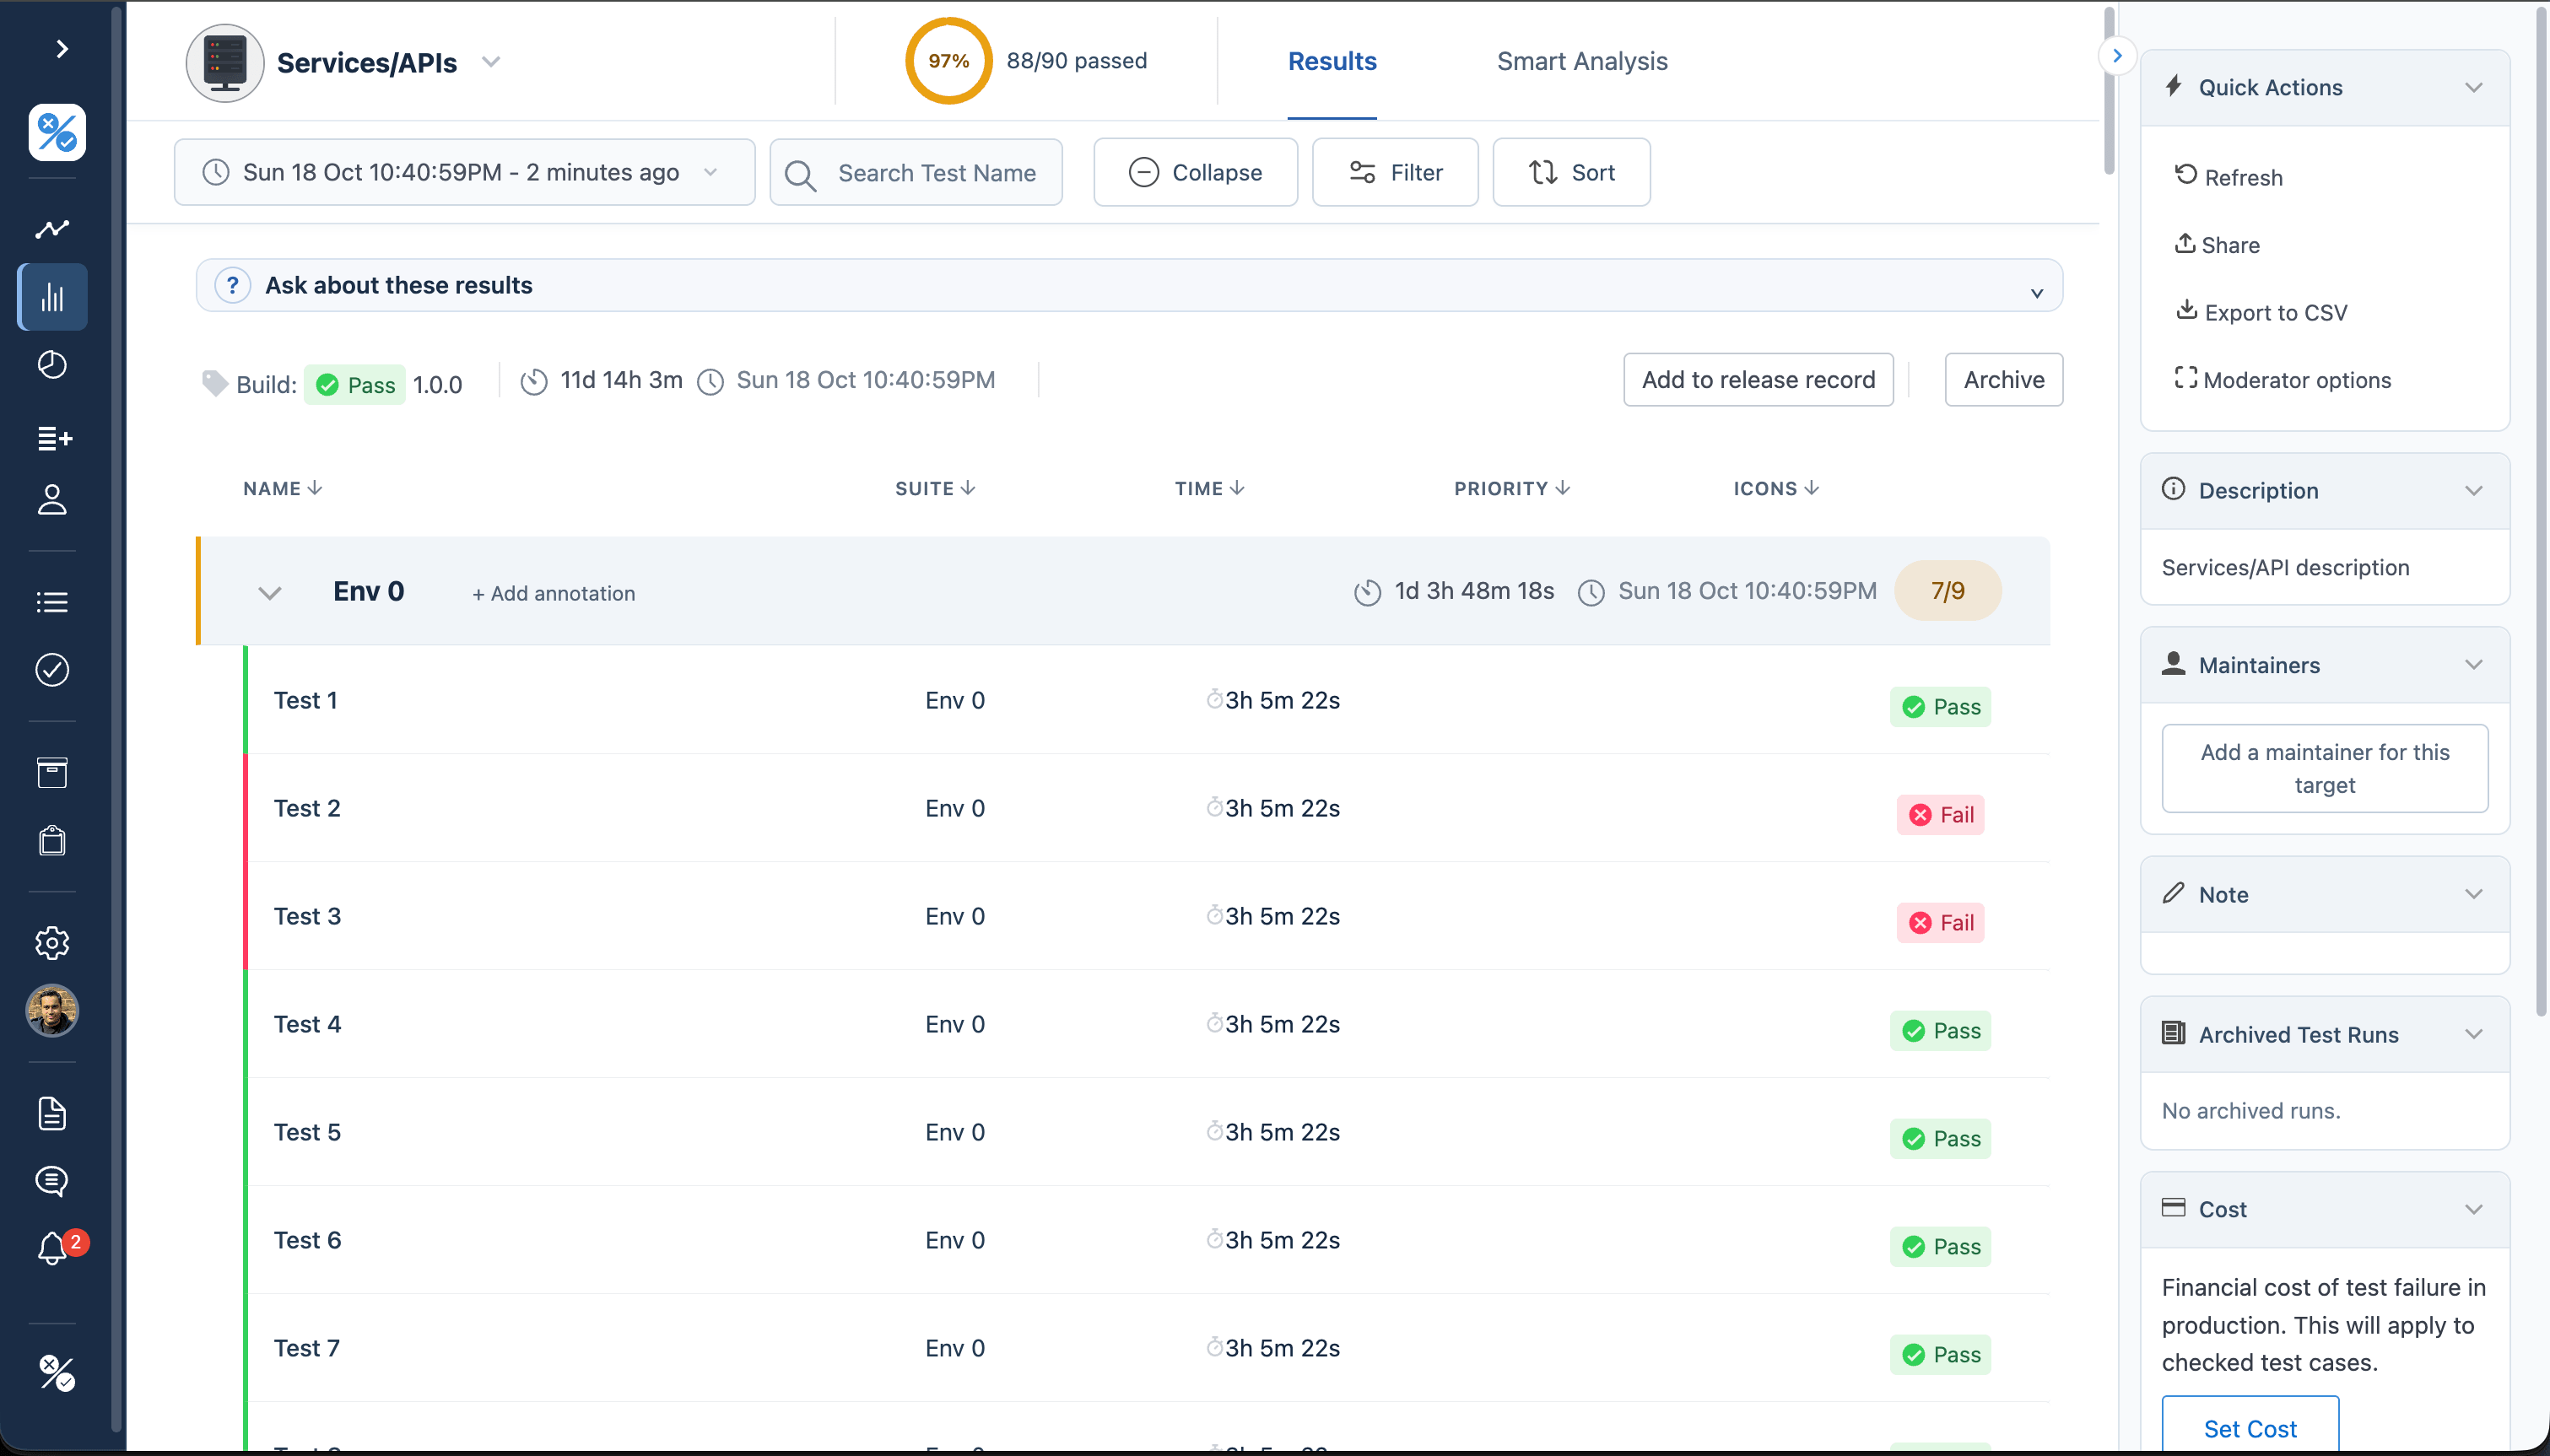The image size is (2550, 1456).
Task: Select the Results tab
Action: point(1332,61)
